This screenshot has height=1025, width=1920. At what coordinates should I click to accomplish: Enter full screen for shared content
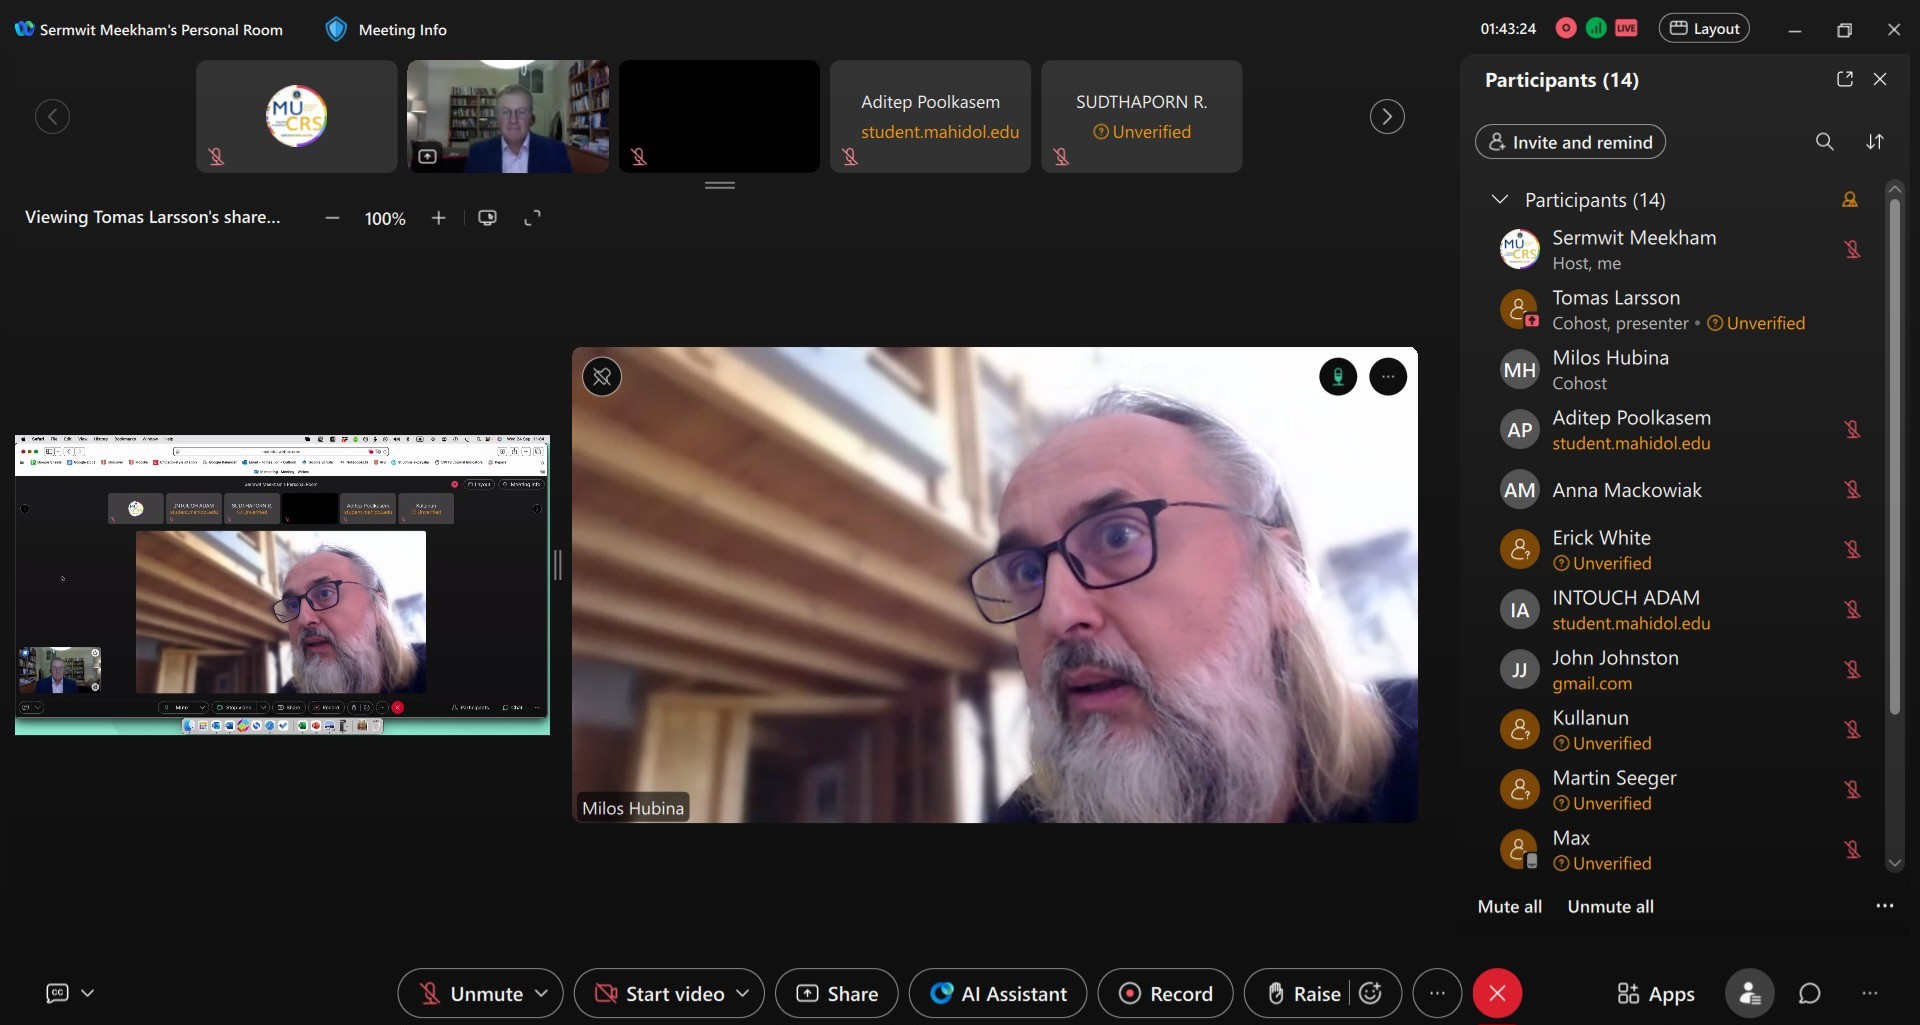[533, 218]
